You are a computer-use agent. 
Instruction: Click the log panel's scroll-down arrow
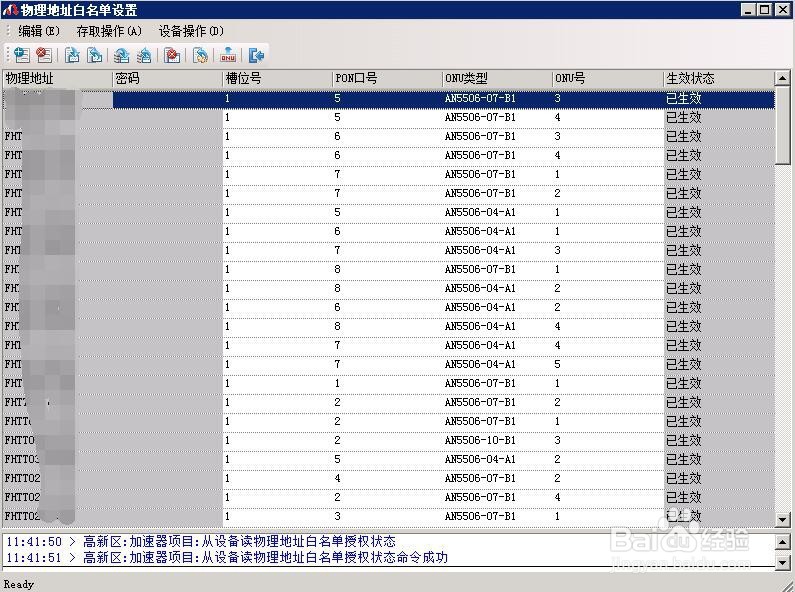click(x=782, y=561)
